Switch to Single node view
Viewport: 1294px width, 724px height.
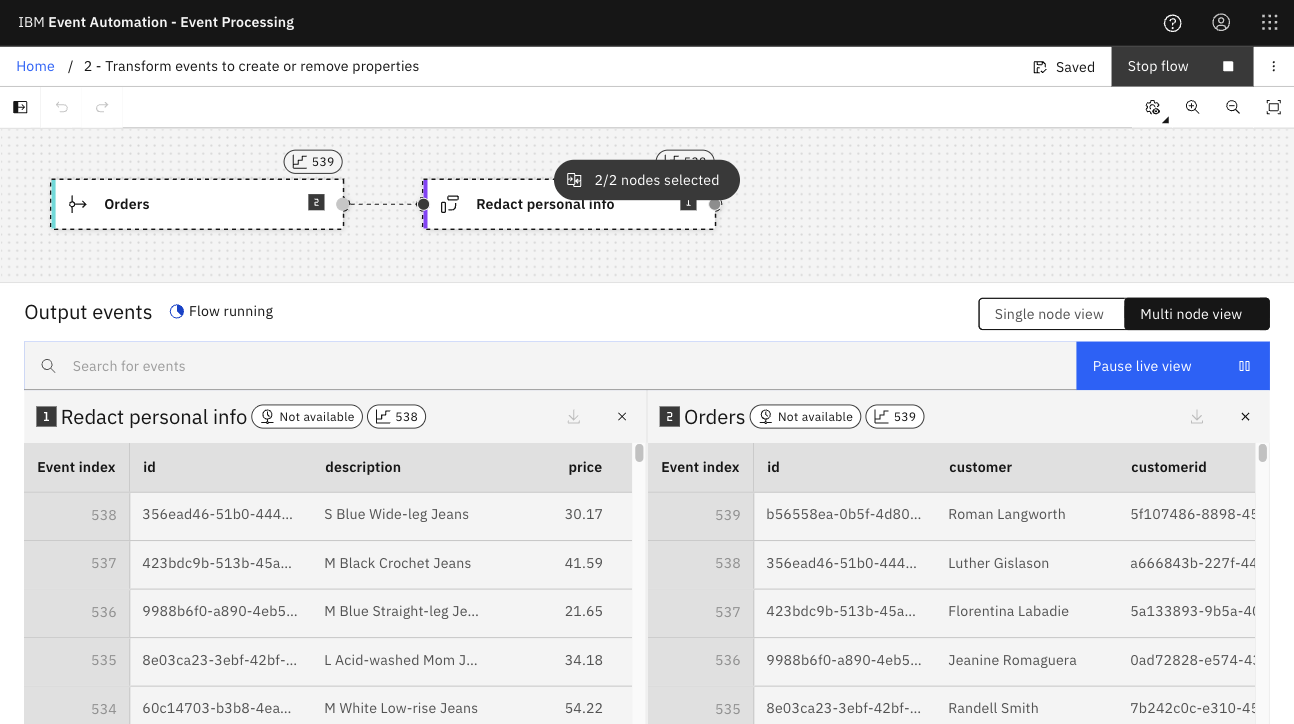coord(1050,314)
